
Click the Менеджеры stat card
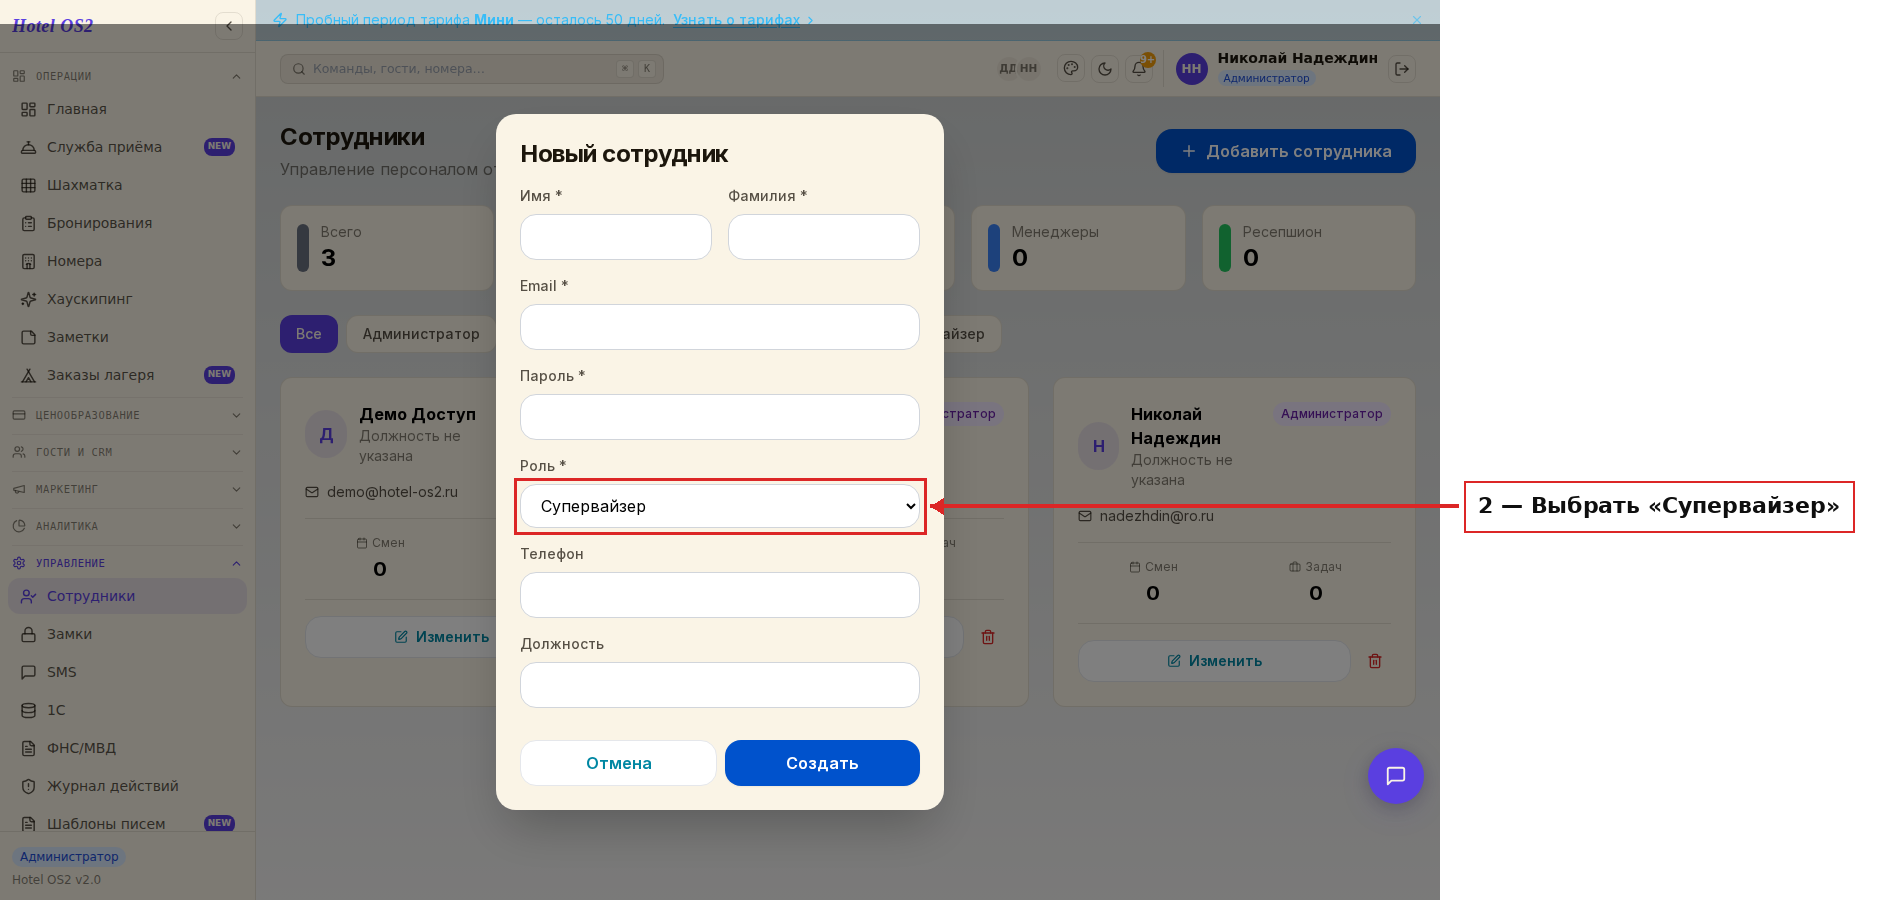[1078, 248]
